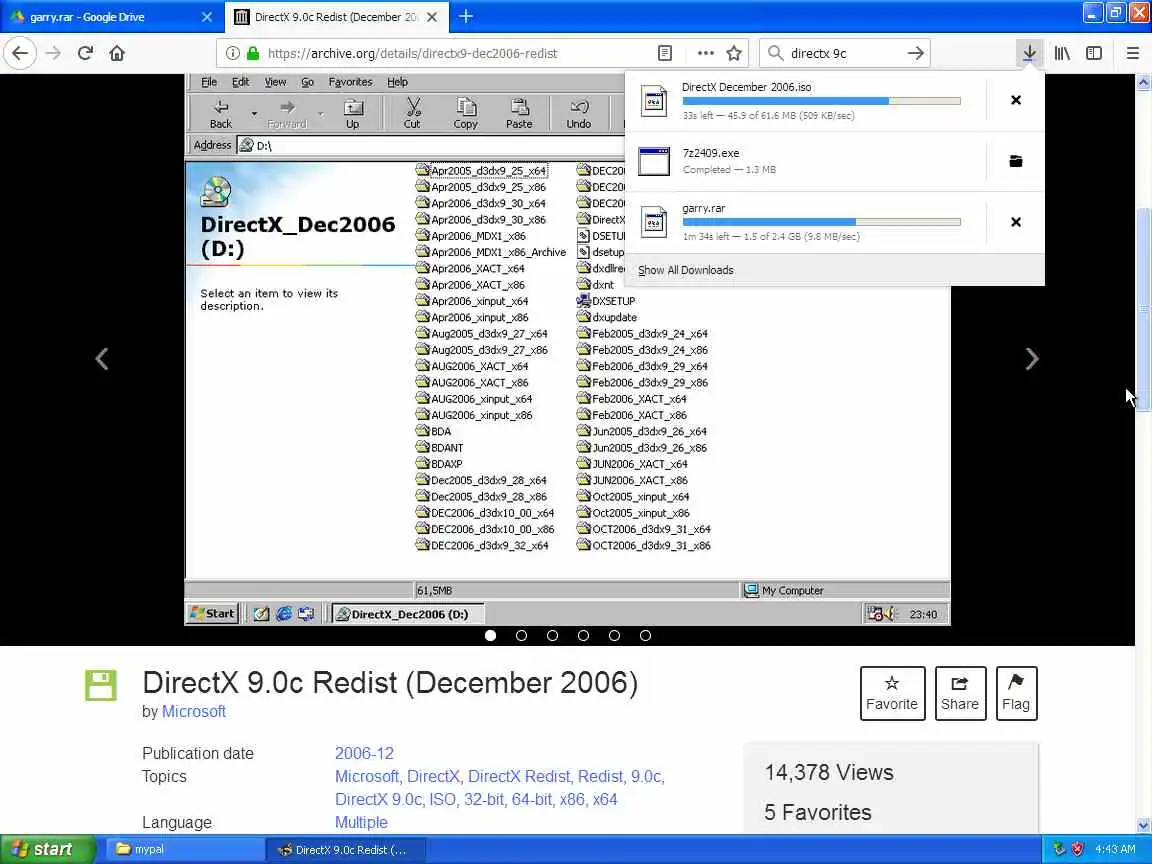Open the 64-bit topic link
The height and width of the screenshot is (864, 1152).
coord(531,799)
